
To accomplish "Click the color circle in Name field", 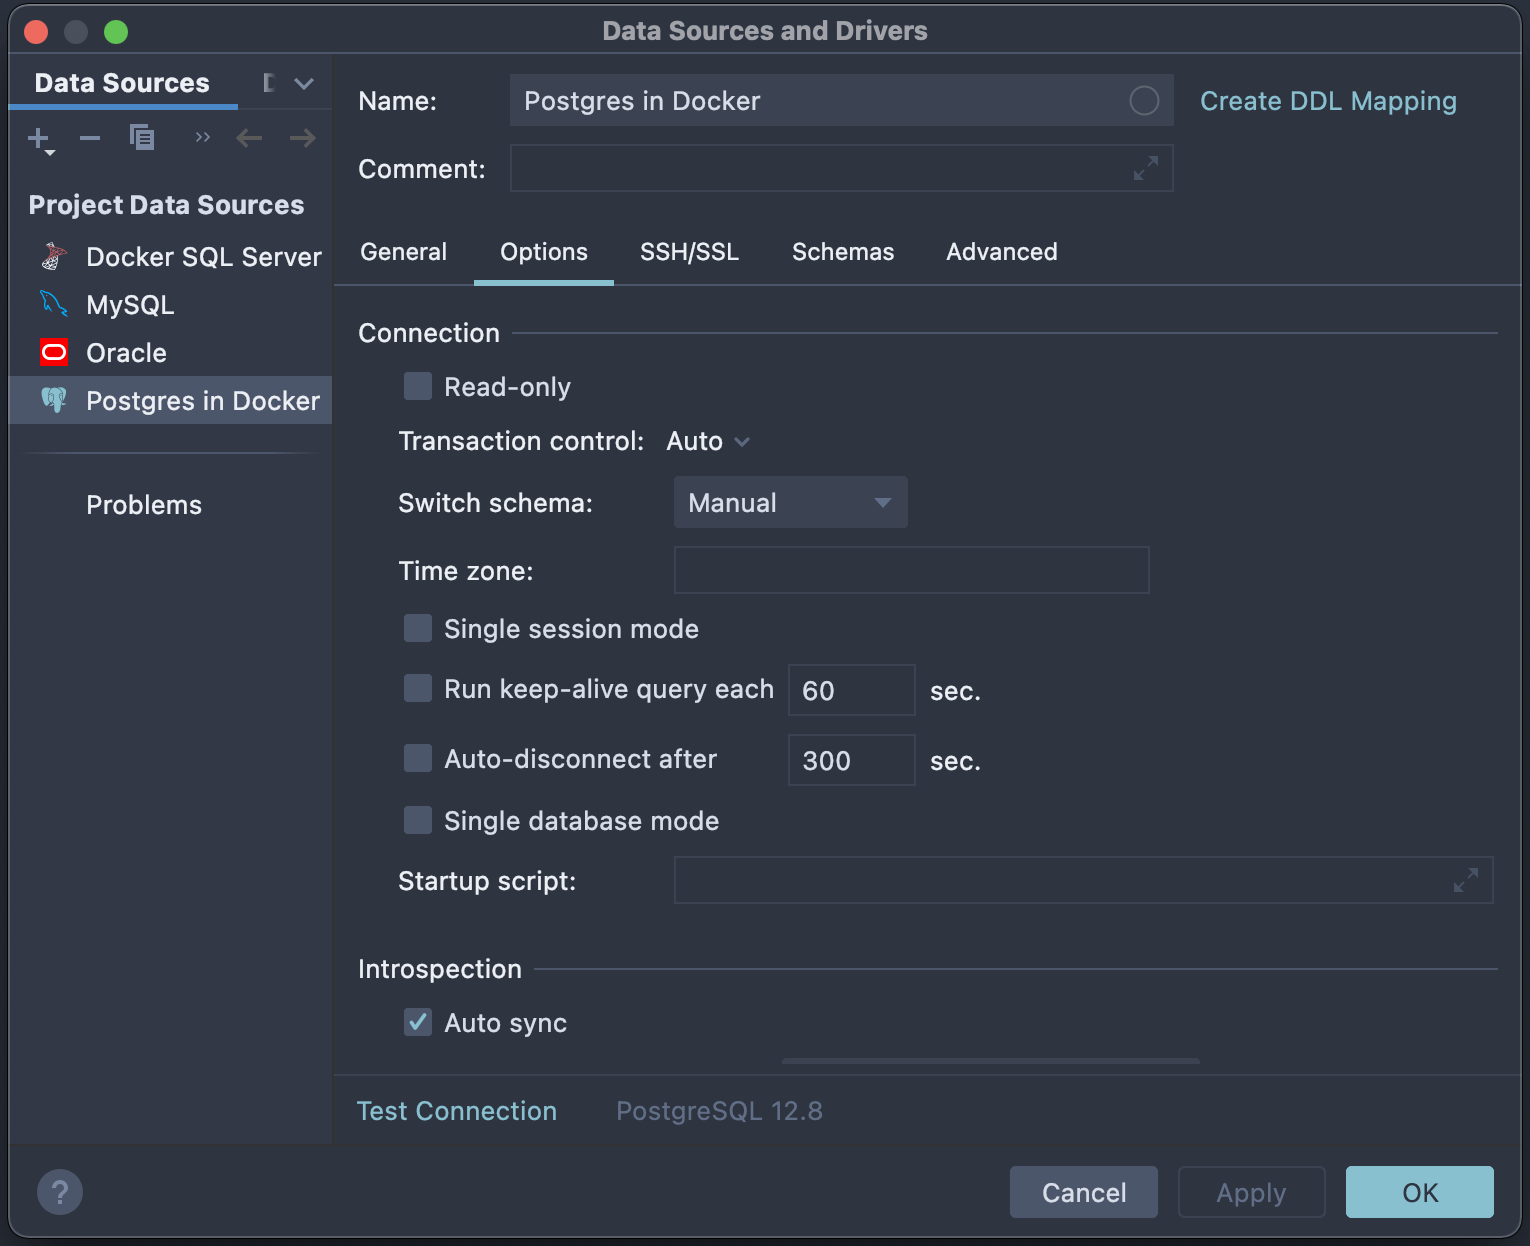I will (1144, 101).
